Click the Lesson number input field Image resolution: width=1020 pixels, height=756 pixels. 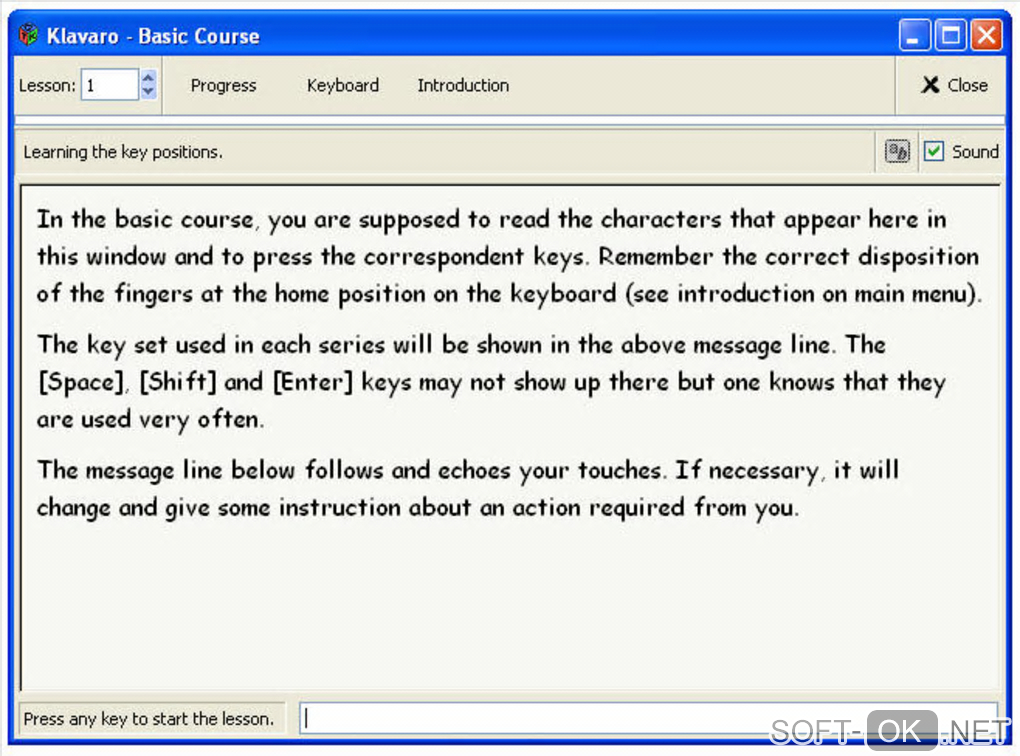tap(109, 85)
